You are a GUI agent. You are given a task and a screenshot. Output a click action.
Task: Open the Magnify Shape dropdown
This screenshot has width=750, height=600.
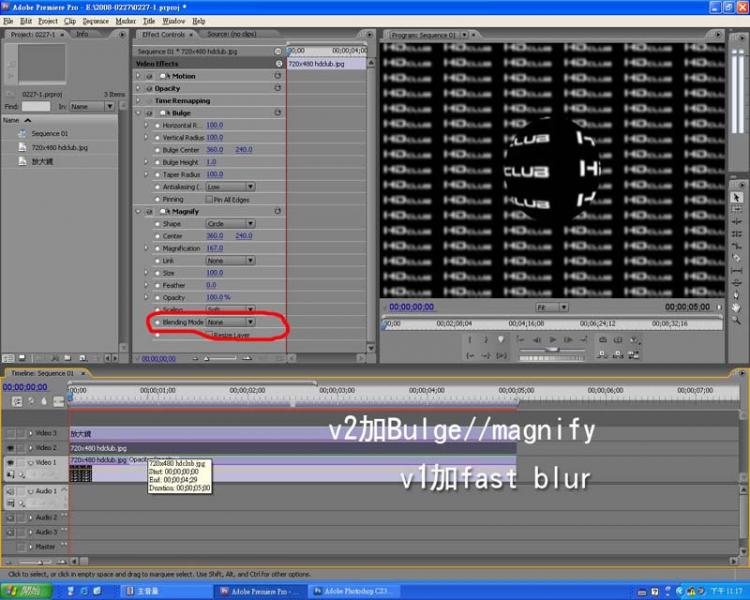click(x=230, y=224)
